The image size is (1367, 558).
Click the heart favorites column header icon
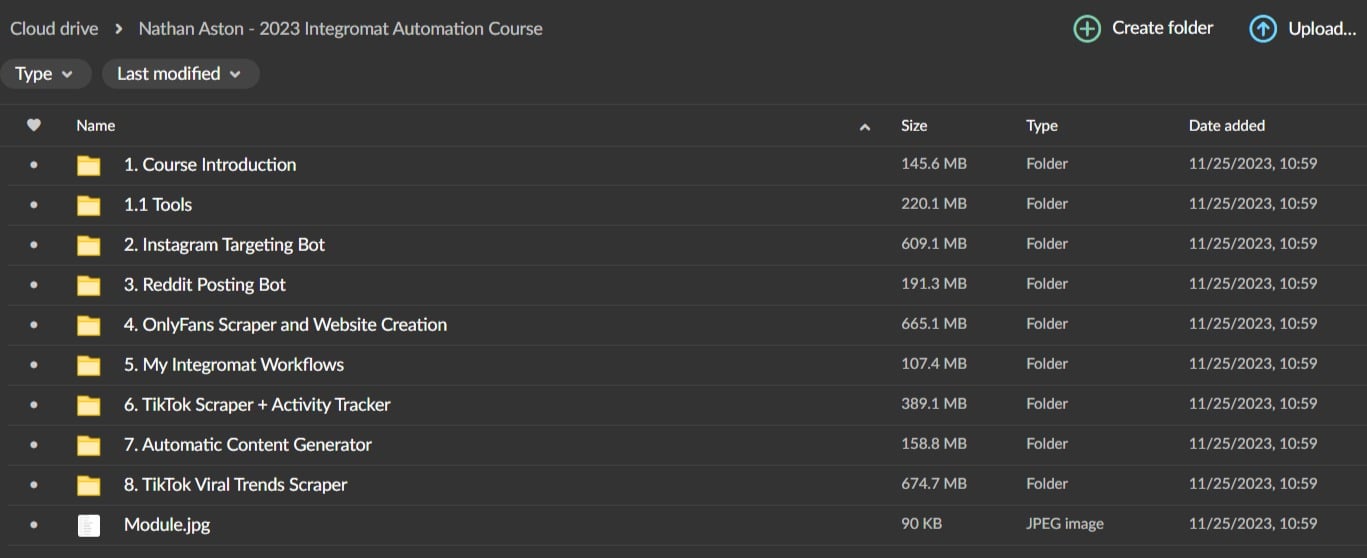[x=34, y=125]
